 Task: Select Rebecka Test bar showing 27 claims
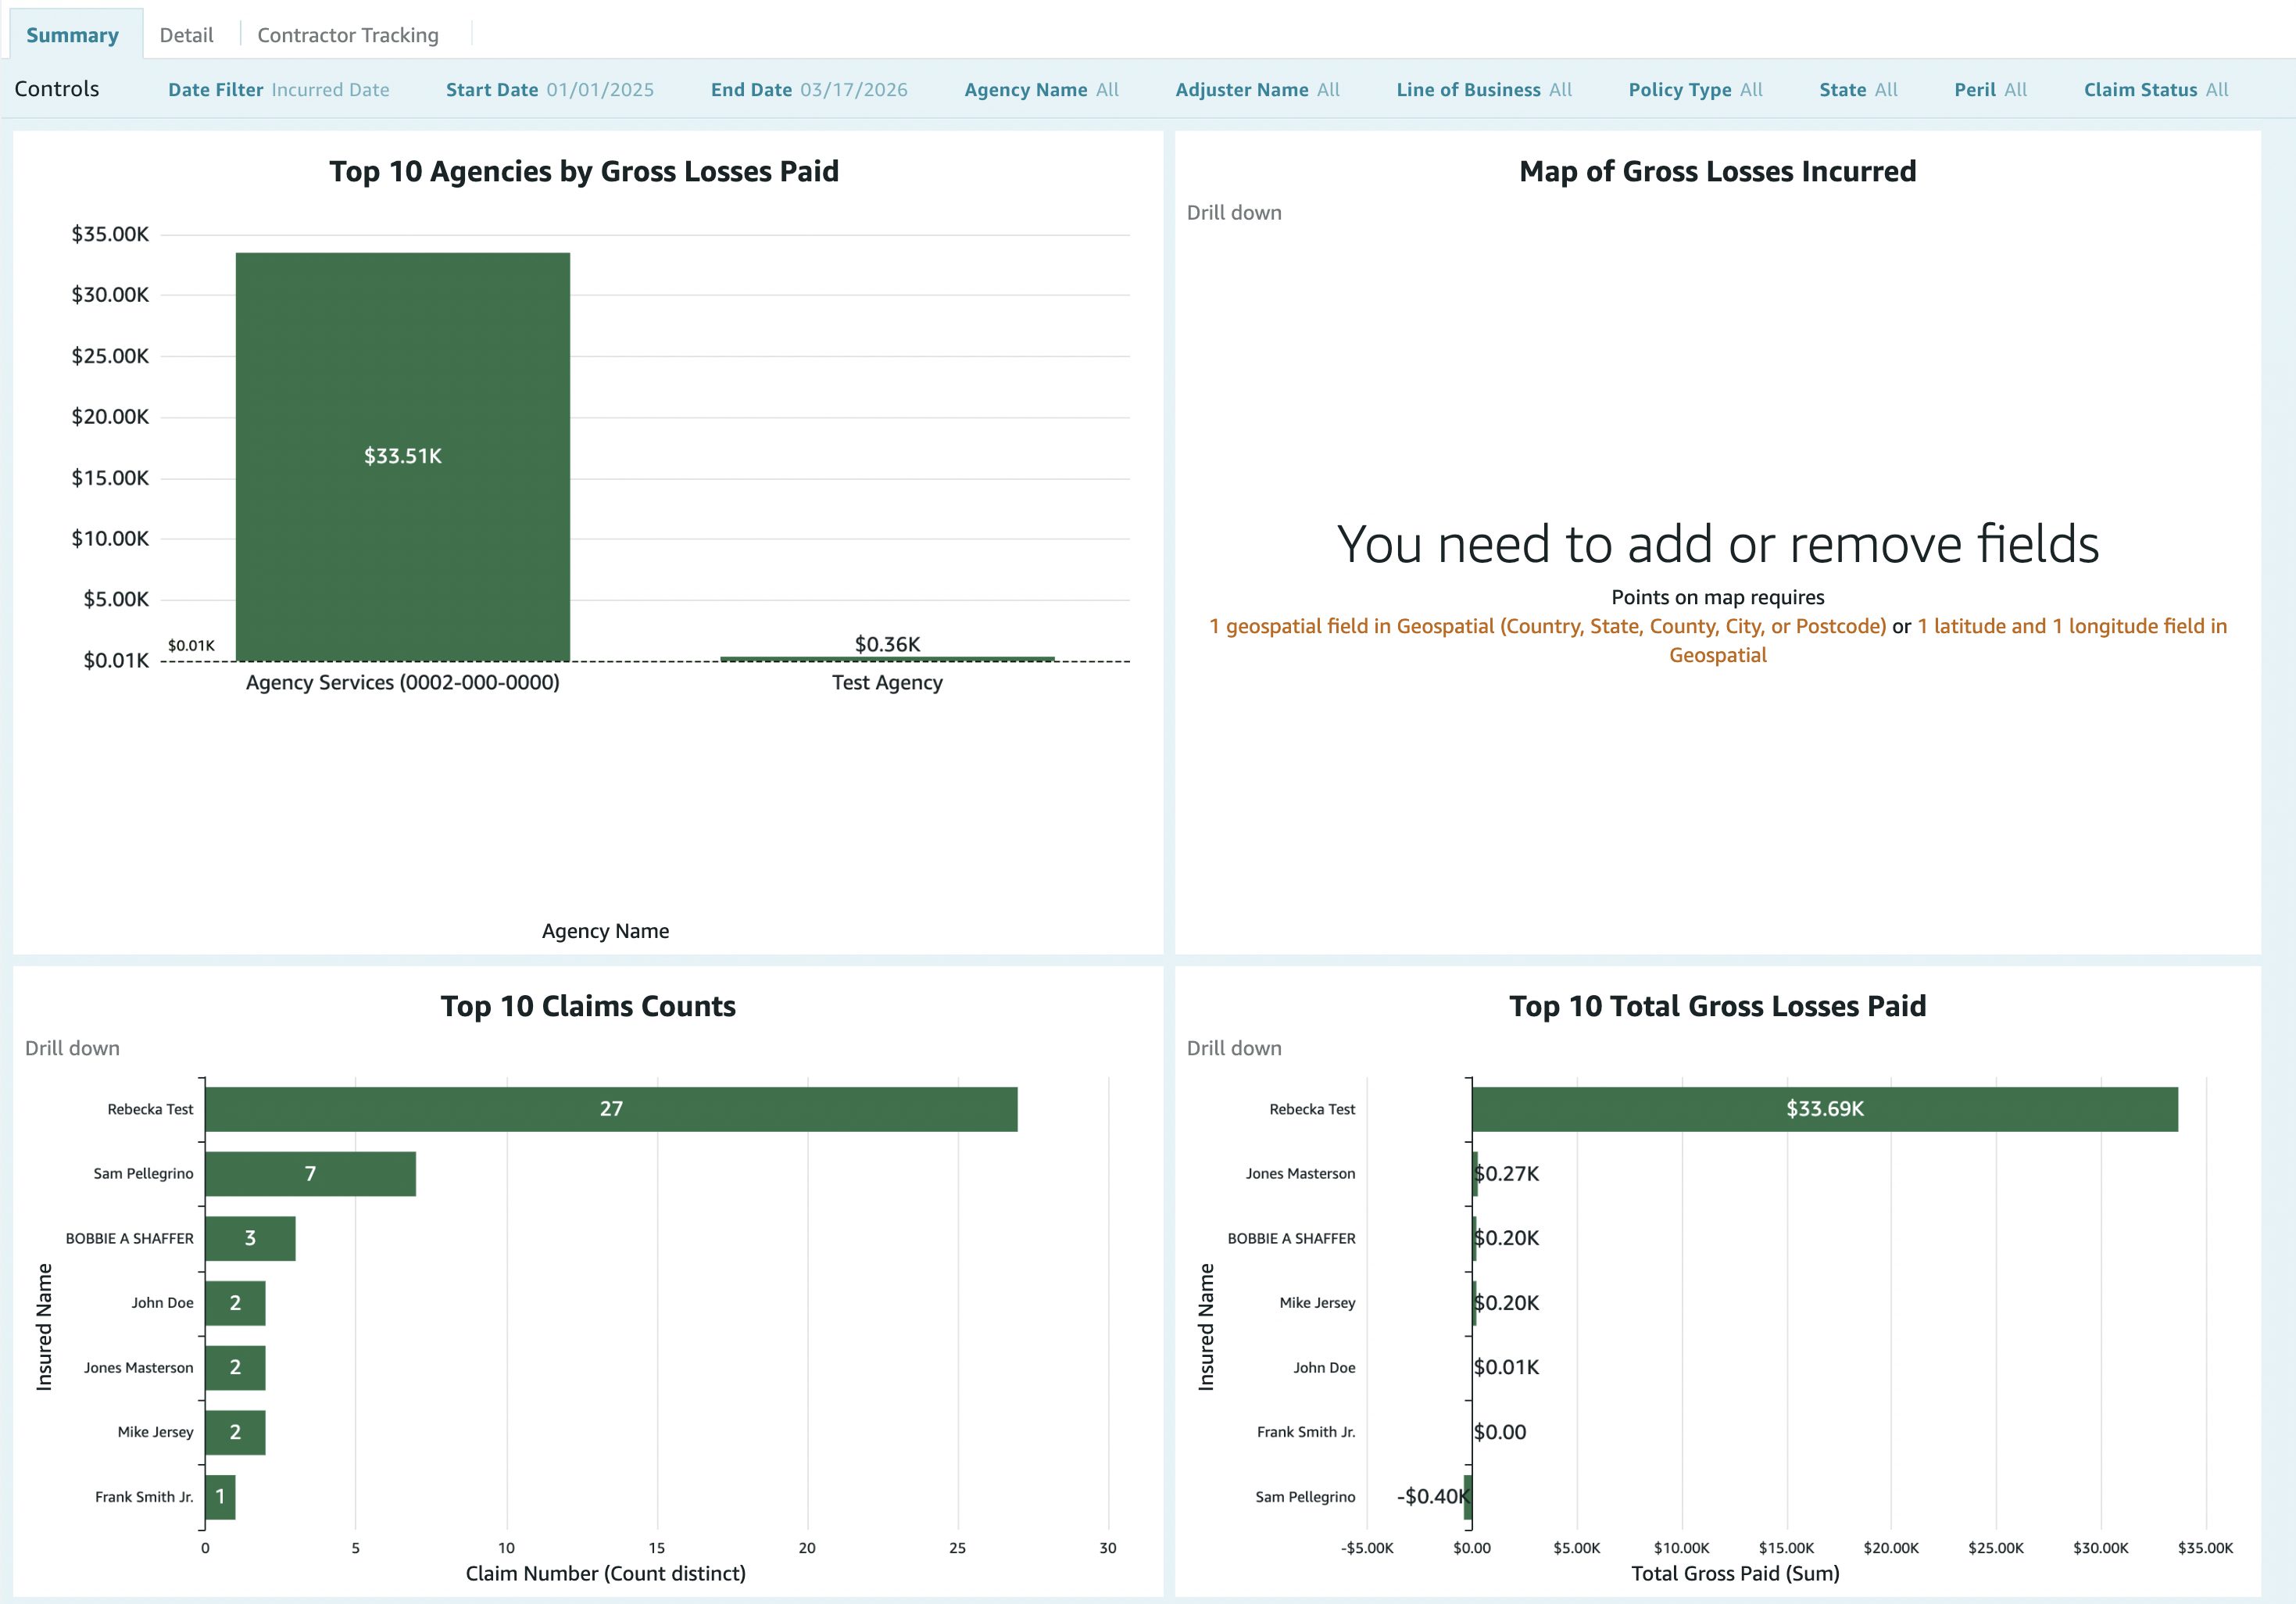click(610, 1109)
